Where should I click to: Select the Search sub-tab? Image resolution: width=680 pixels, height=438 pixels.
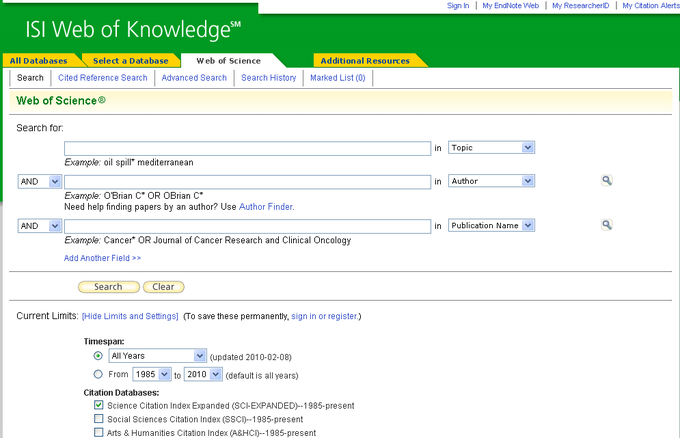point(30,78)
